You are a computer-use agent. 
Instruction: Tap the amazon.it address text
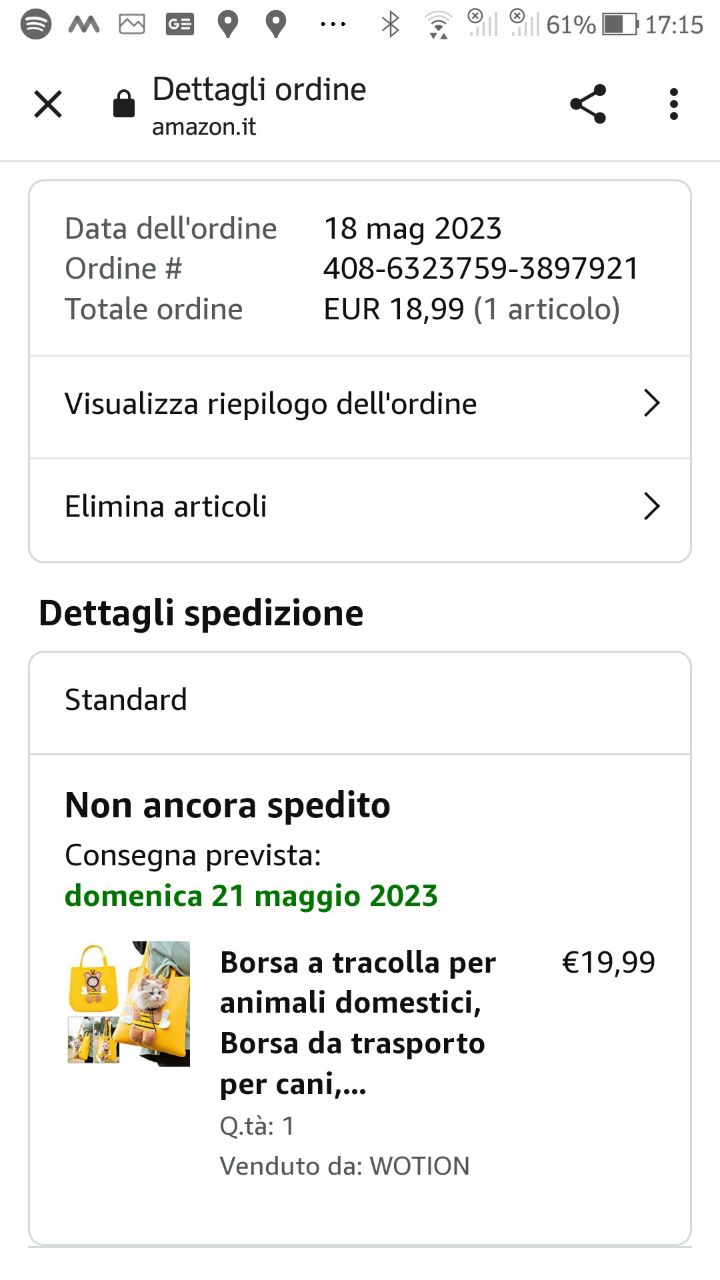pyautogui.click(x=204, y=128)
